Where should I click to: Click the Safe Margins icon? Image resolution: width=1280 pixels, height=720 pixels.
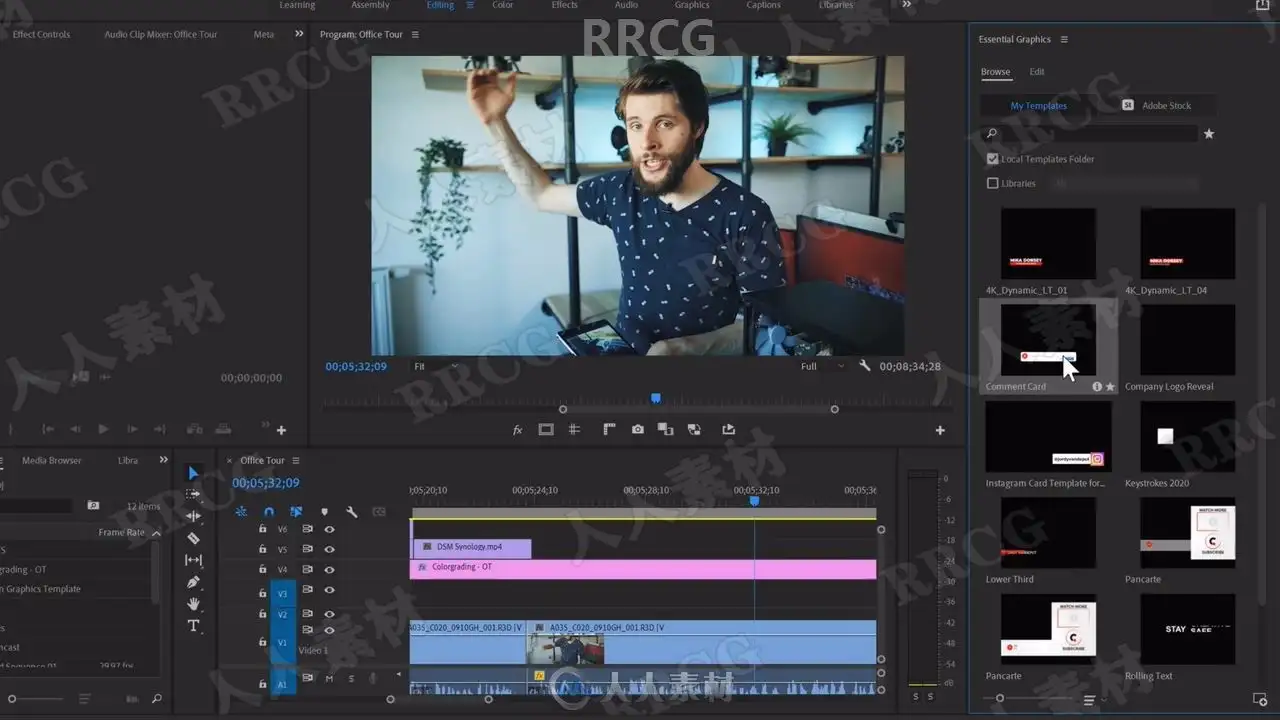(x=546, y=430)
